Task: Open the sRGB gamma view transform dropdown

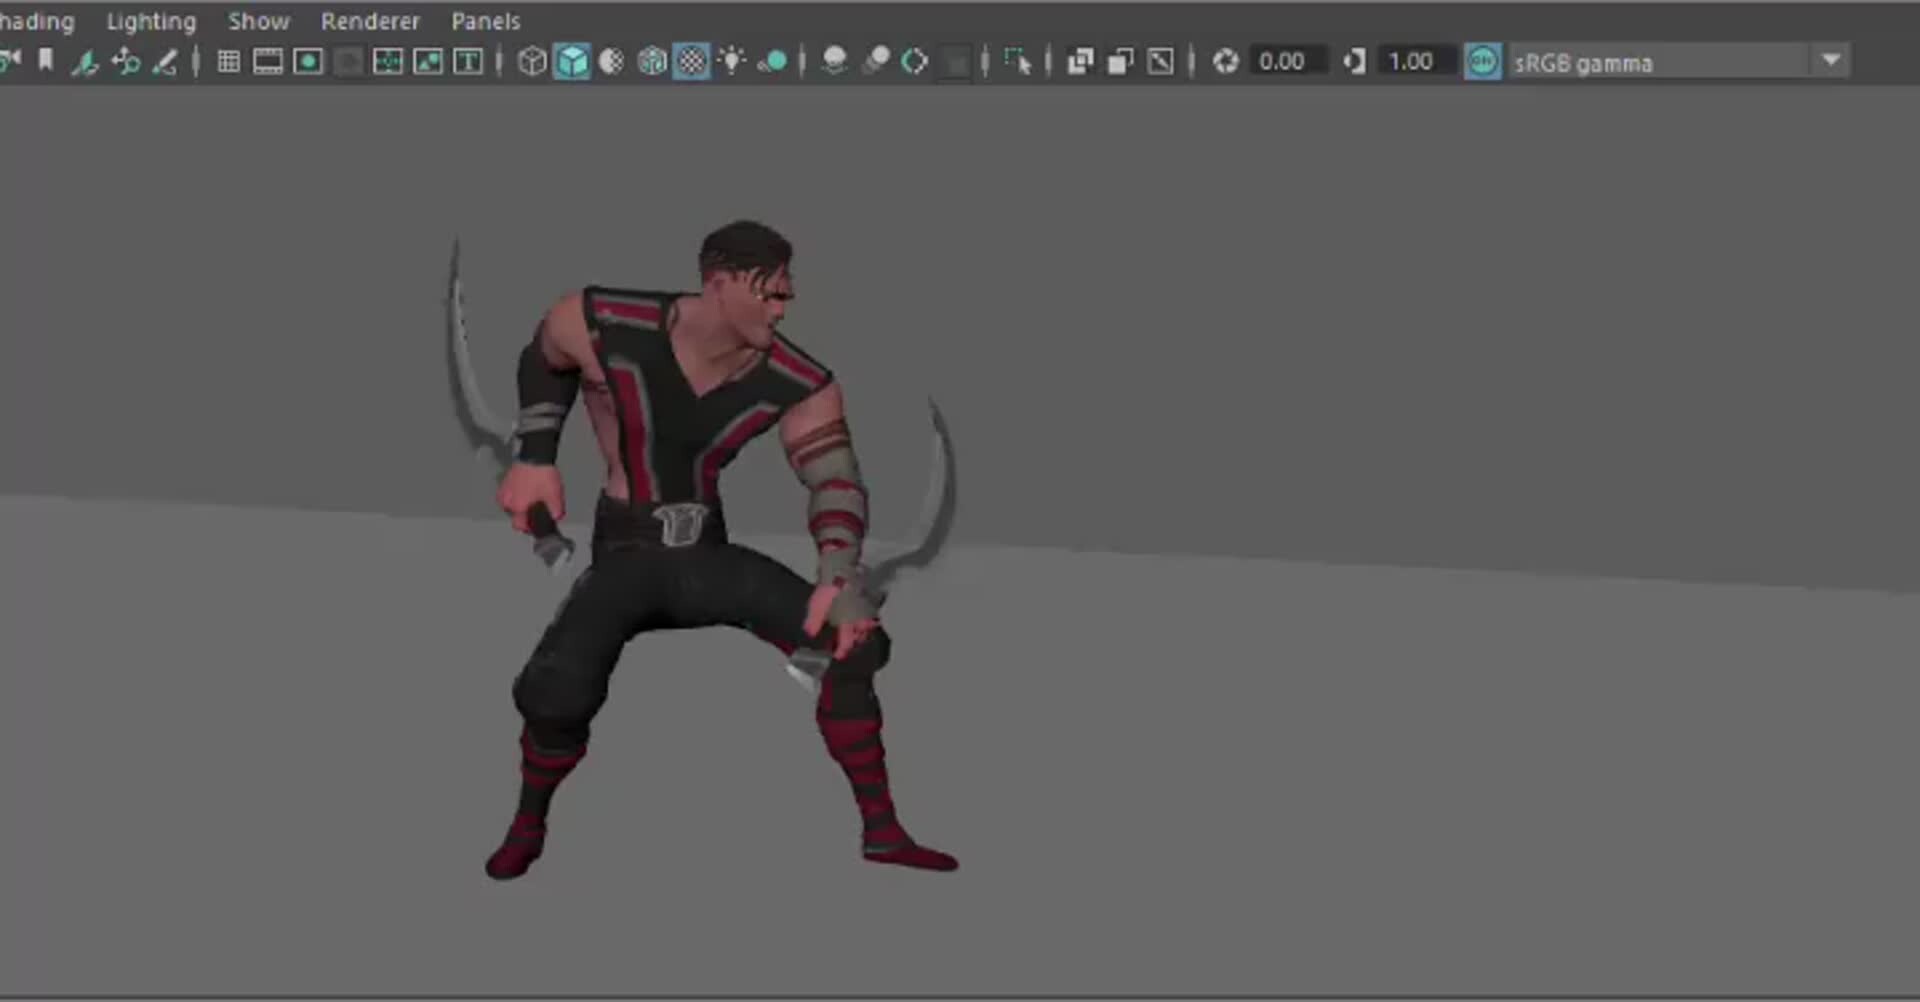Action: click(x=1833, y=61)
